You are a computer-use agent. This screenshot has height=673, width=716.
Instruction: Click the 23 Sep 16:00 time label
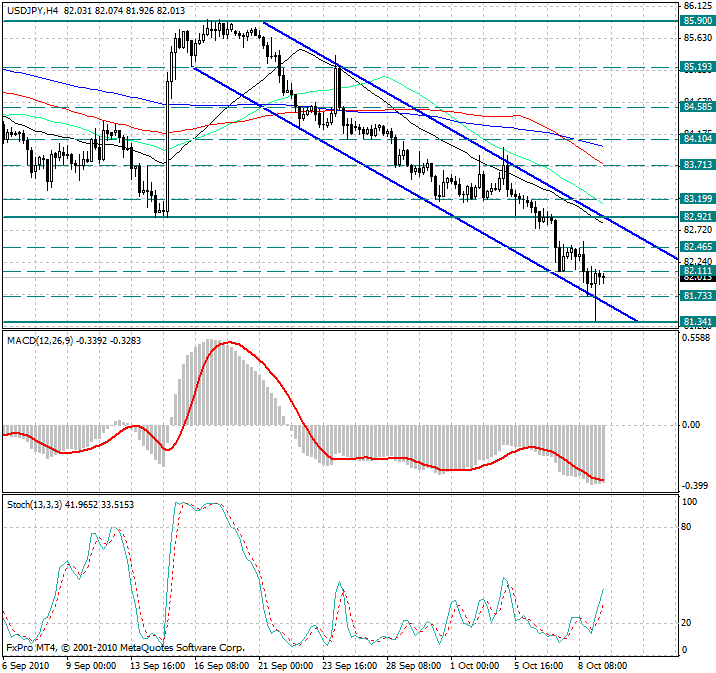[349, 665]
